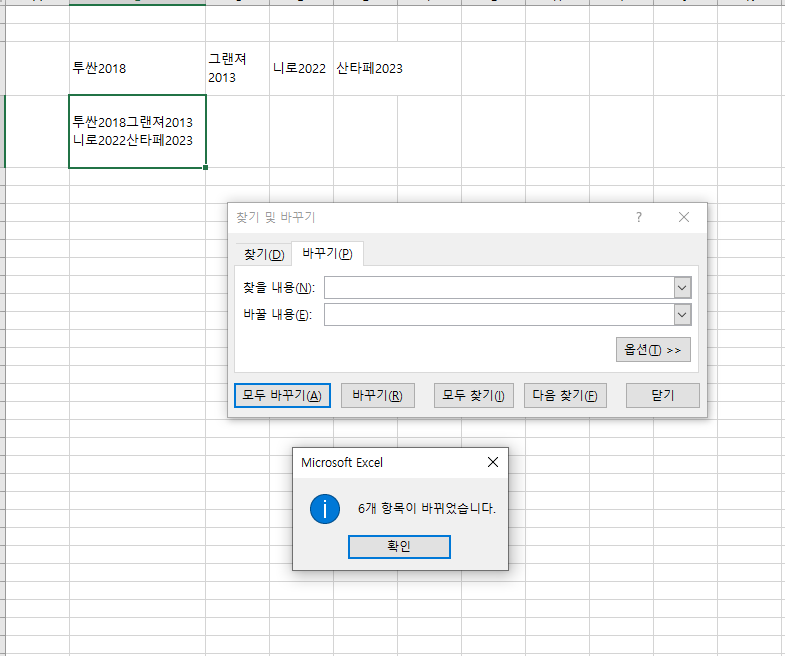
Task: Click 모두 찾기(I) button
Action: pyautogui.click(x=474, y=396)
